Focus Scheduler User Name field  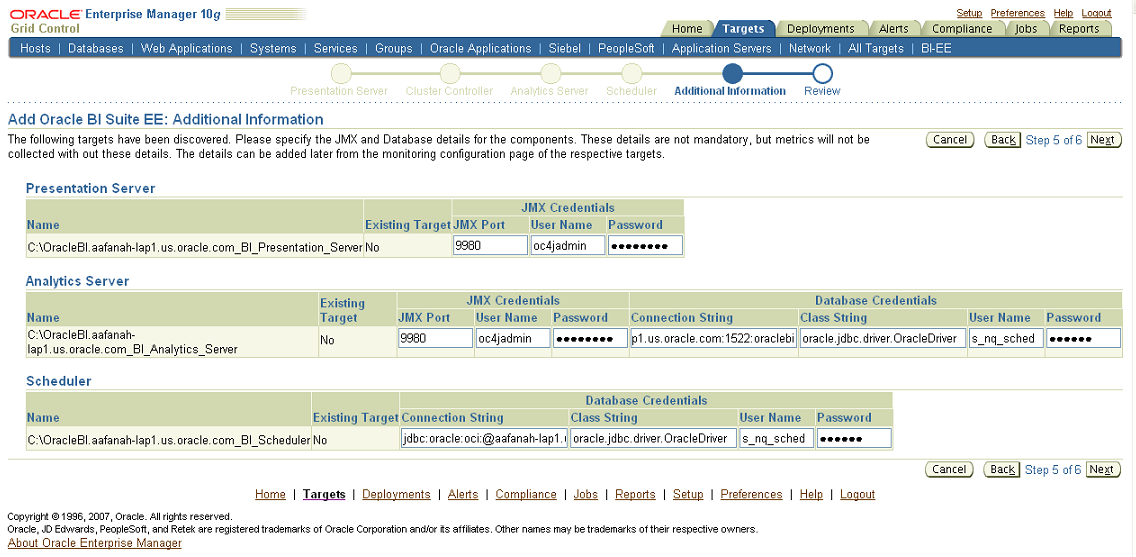coord(777,438)
